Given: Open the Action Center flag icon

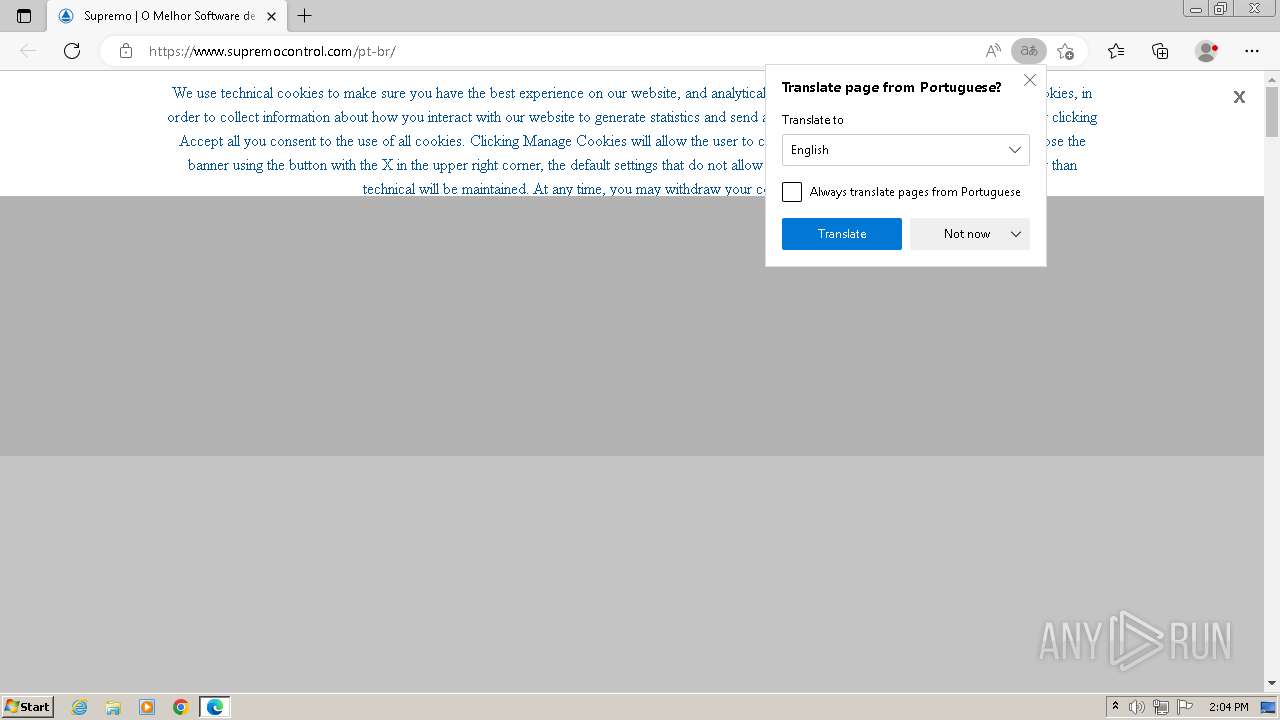Looking at the screenshot, I should [1185, 707].
